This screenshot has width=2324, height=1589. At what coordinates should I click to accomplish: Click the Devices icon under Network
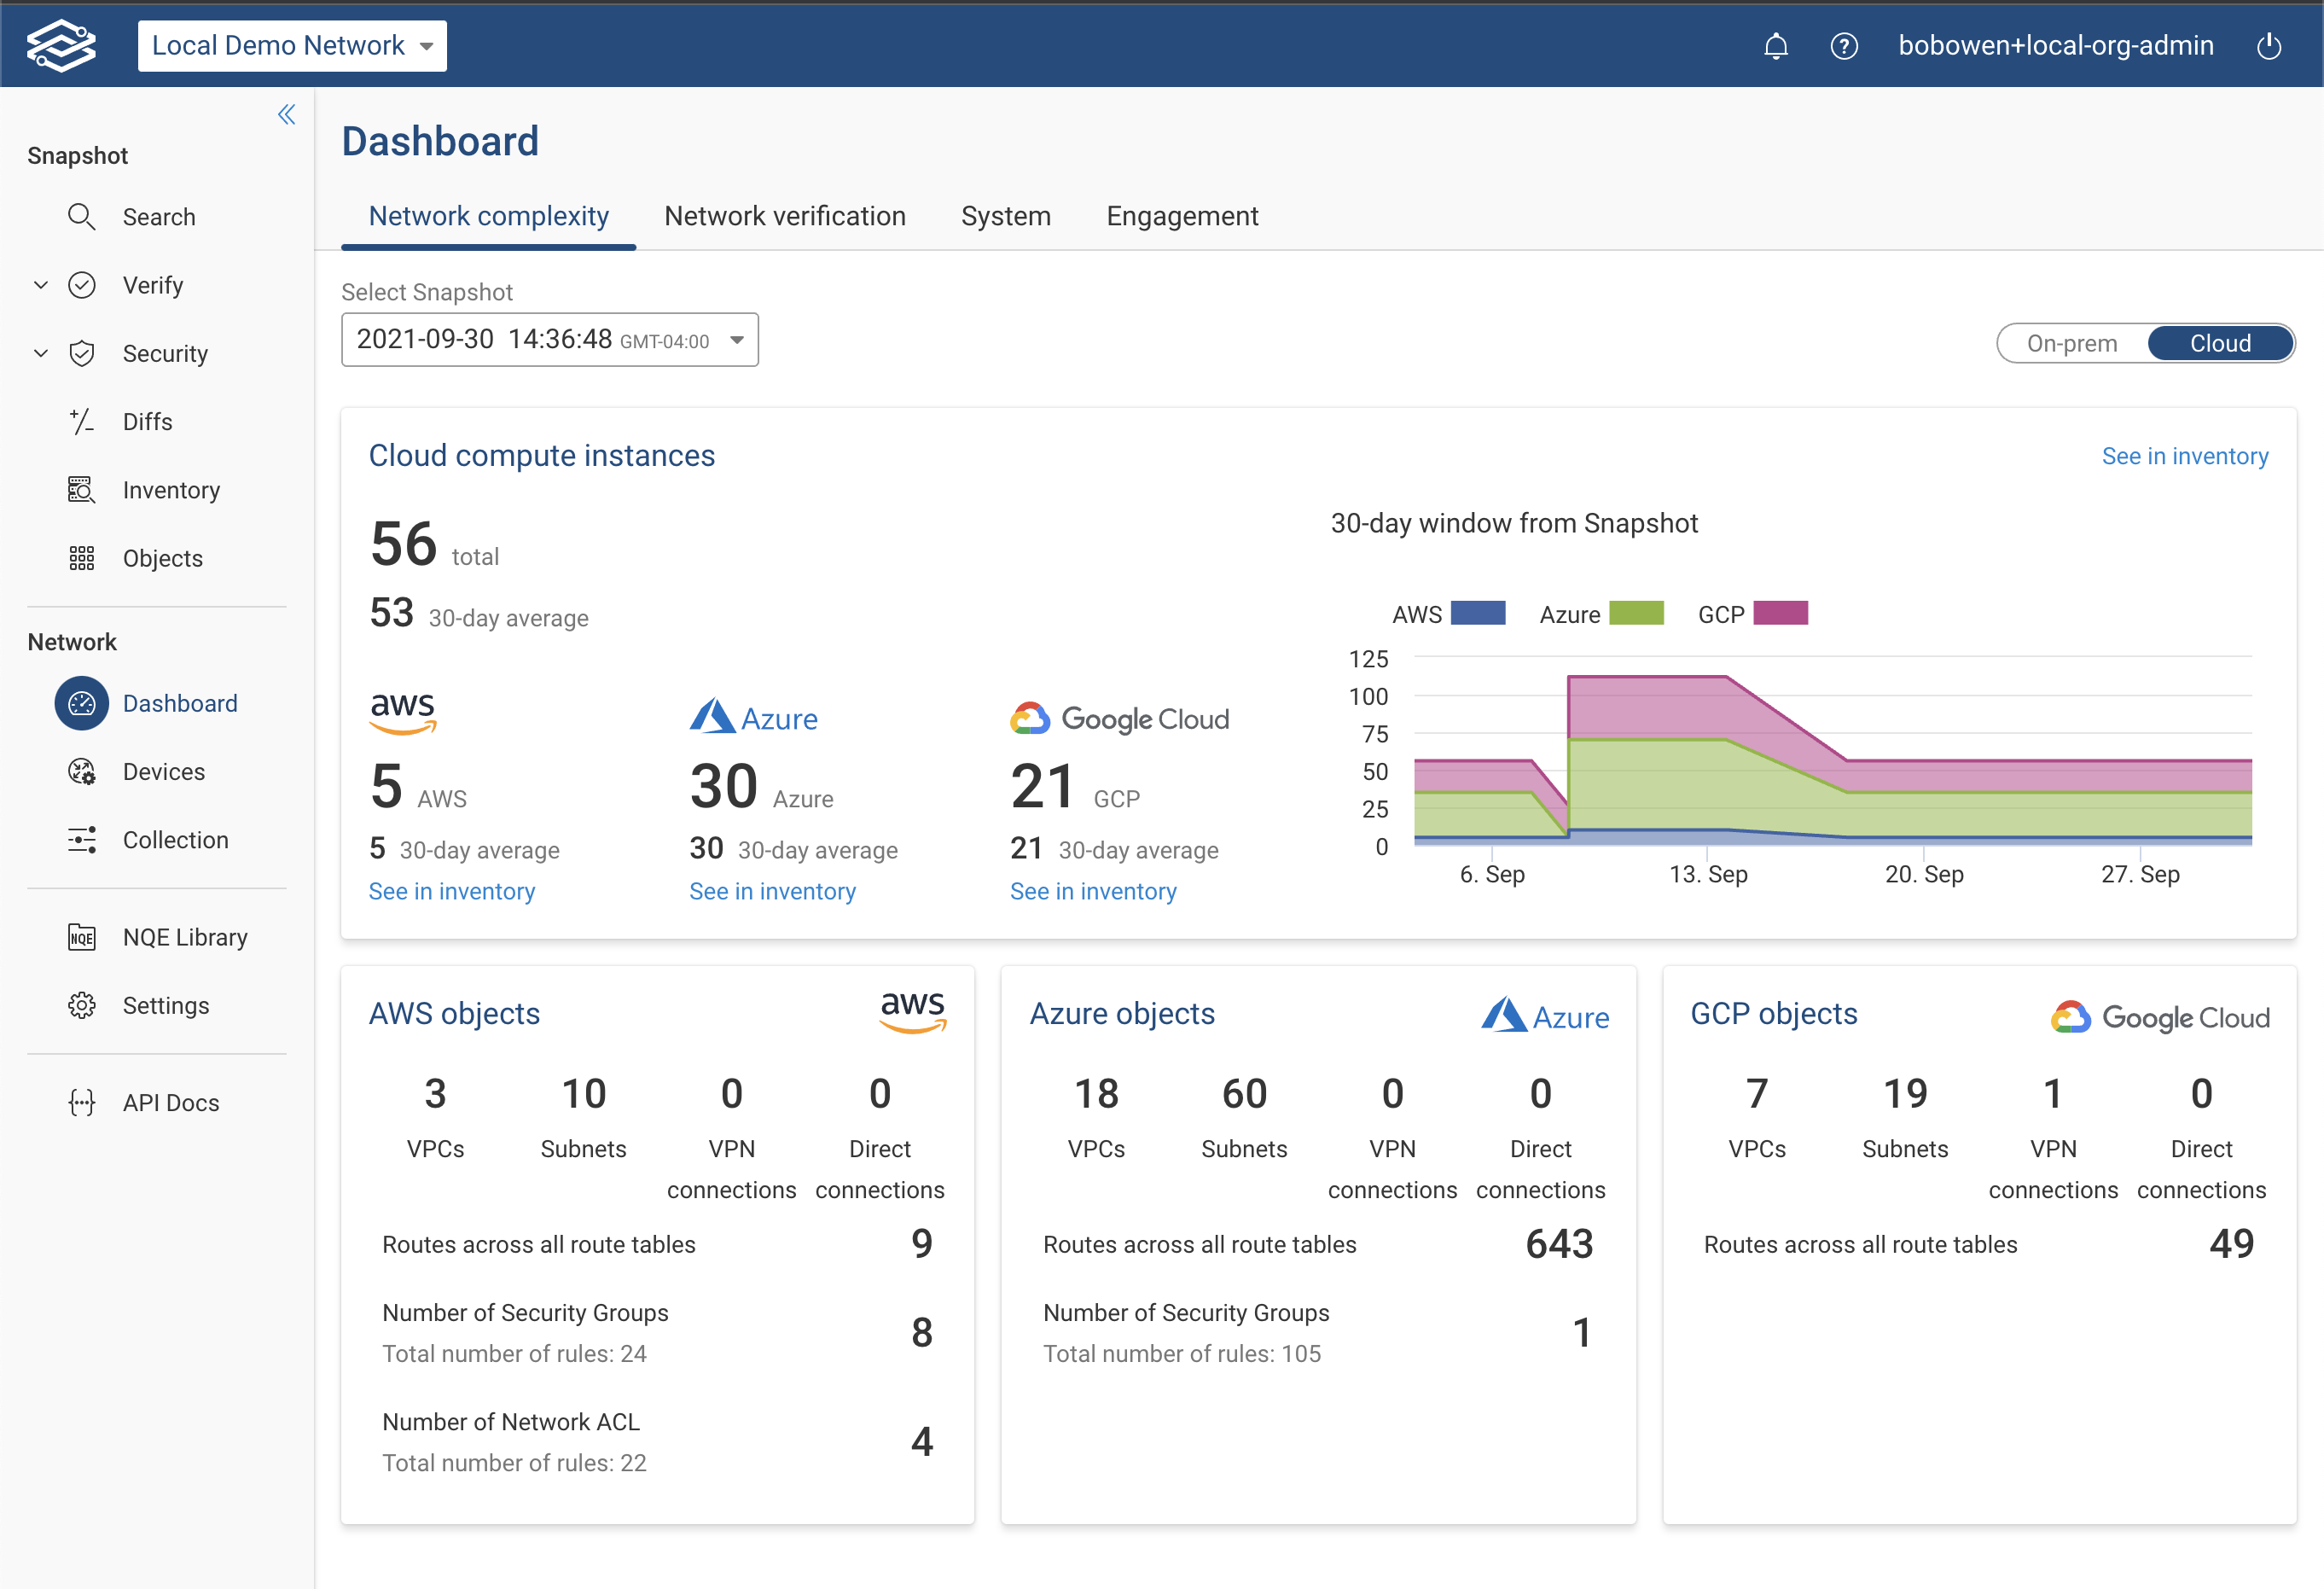(x=82, y=771)
